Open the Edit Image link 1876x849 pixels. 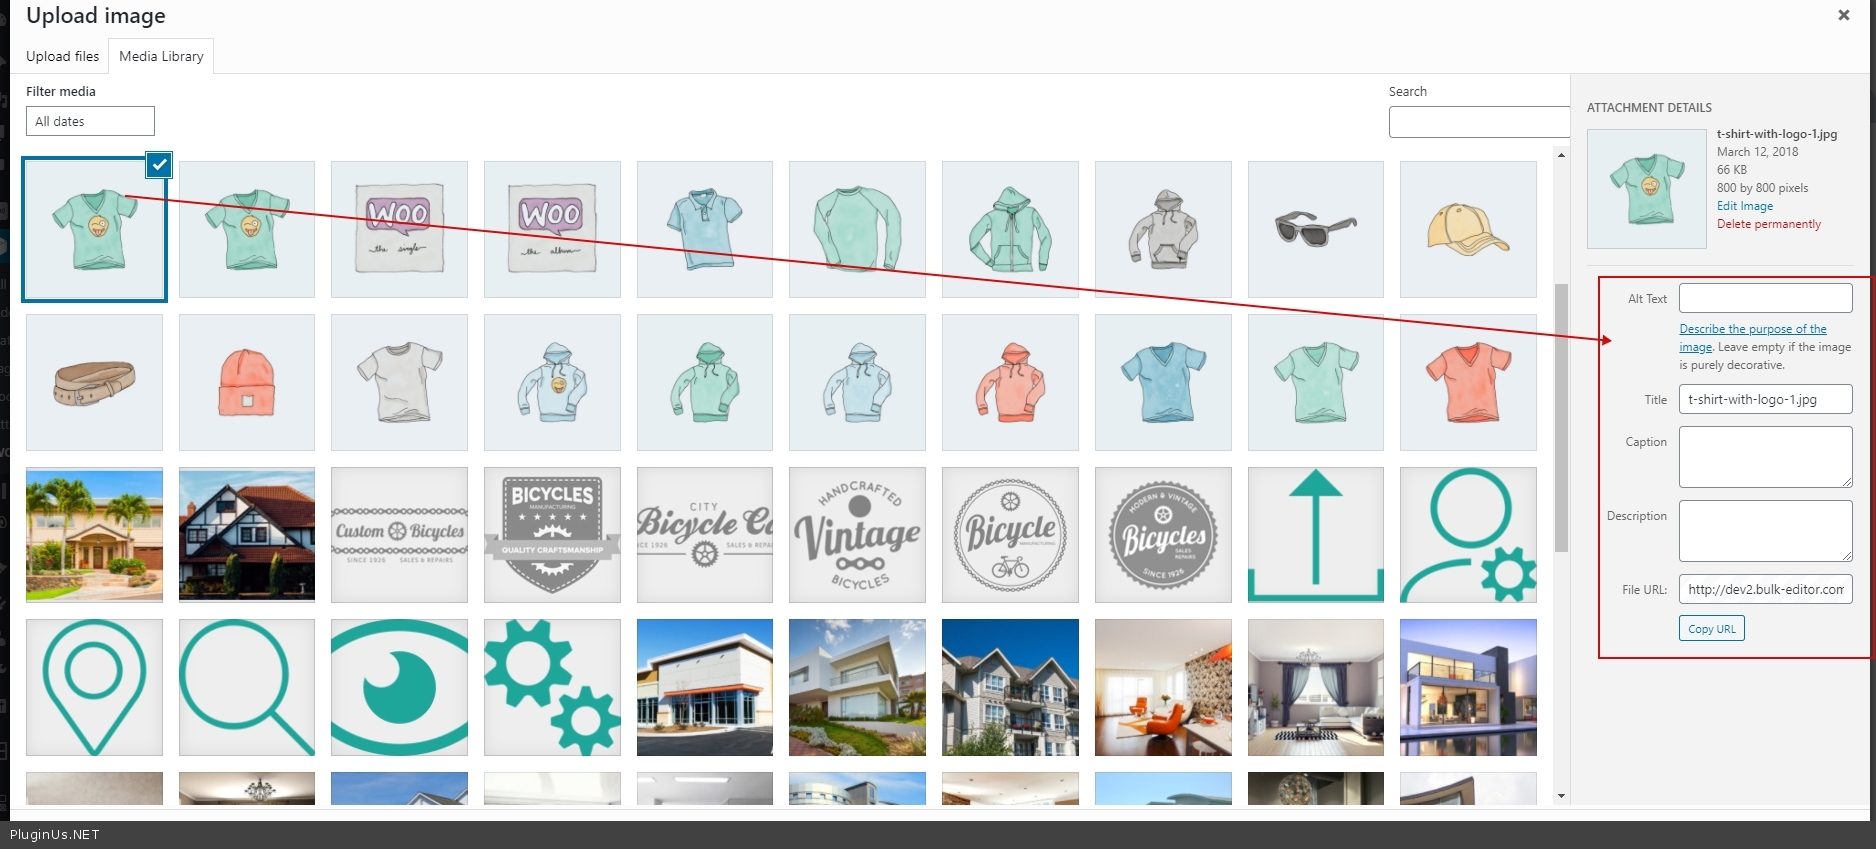[x=1745, y=206]
